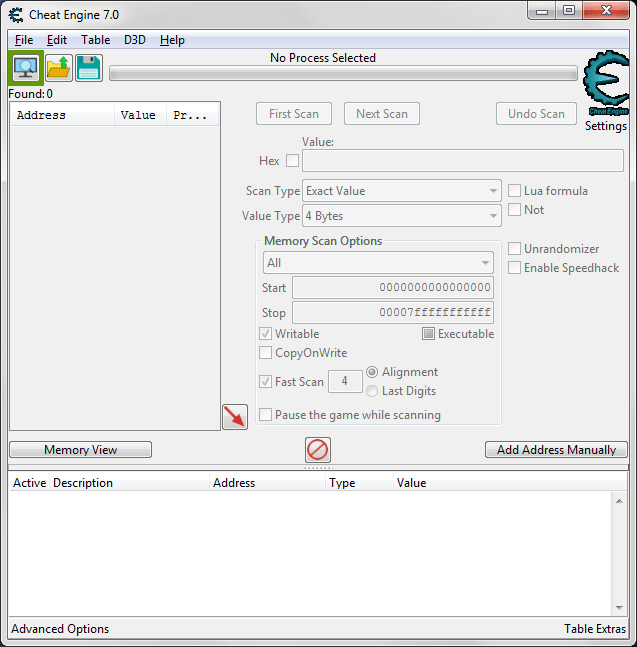
Task: Save table with floppy disk icon
Action: (89, 68)
